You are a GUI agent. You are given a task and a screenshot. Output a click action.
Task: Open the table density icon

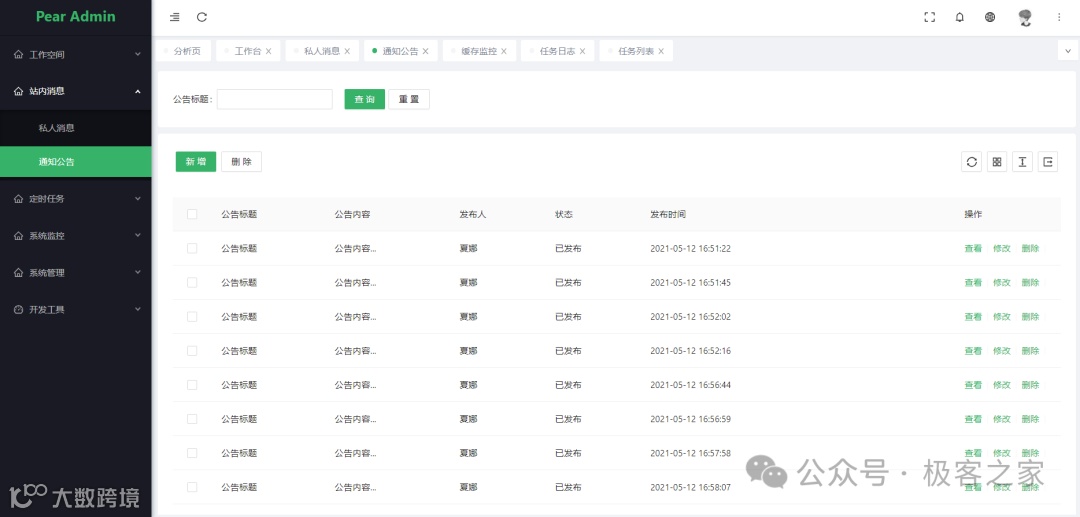click(x=1022, y=162)
